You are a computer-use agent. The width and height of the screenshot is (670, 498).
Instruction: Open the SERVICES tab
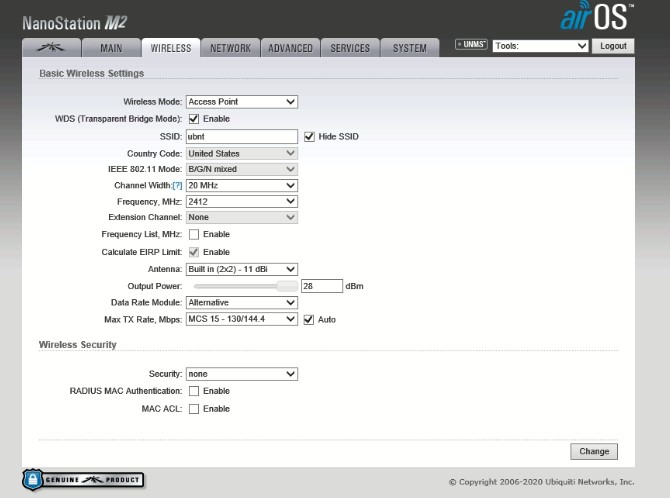pos(350,48)
